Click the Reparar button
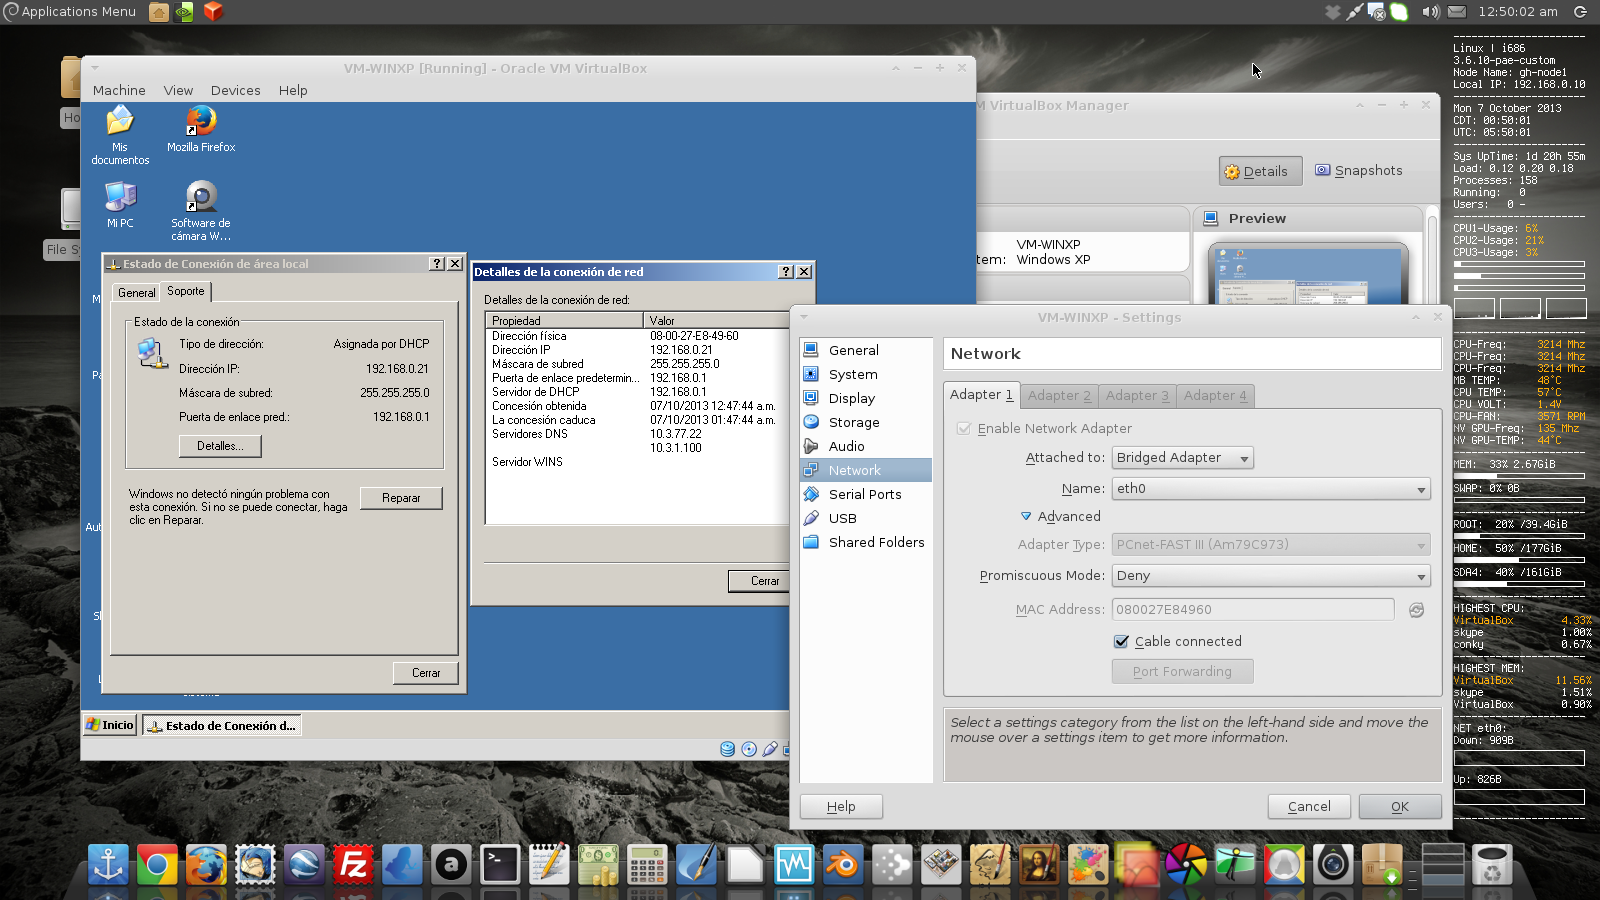Image resolution: width=1600 pixels, height=900 pixels. [401, 498]
